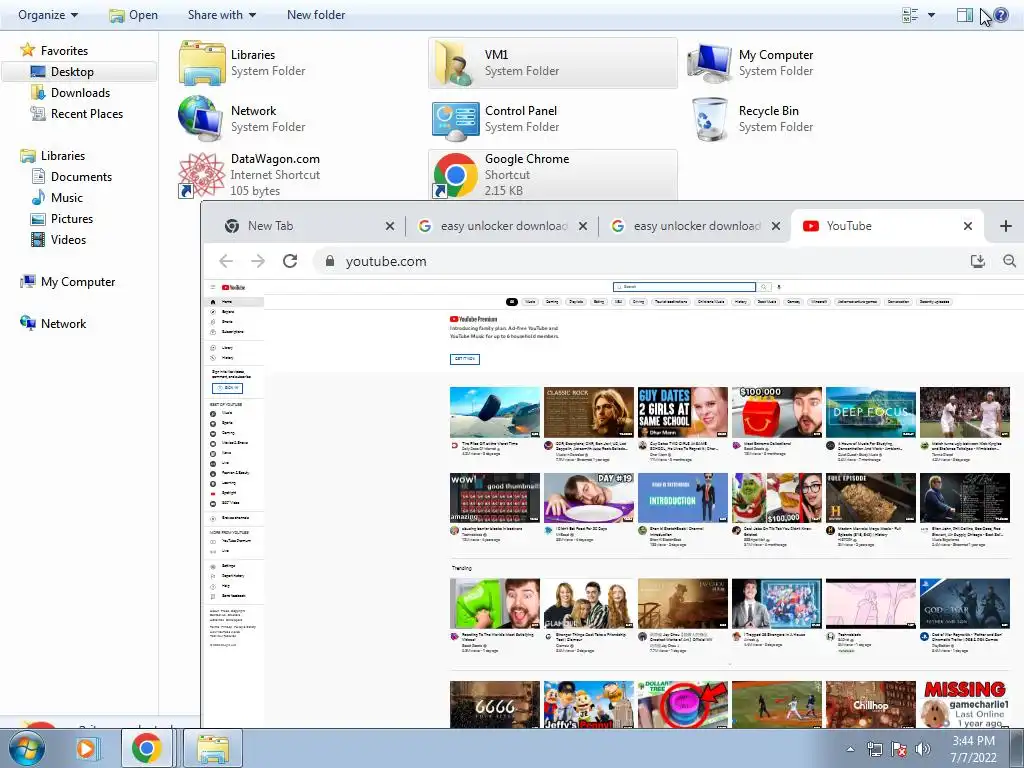Open the Recycle Bin icon
This screenshot has height=768, width=1024.
(710, 119)
